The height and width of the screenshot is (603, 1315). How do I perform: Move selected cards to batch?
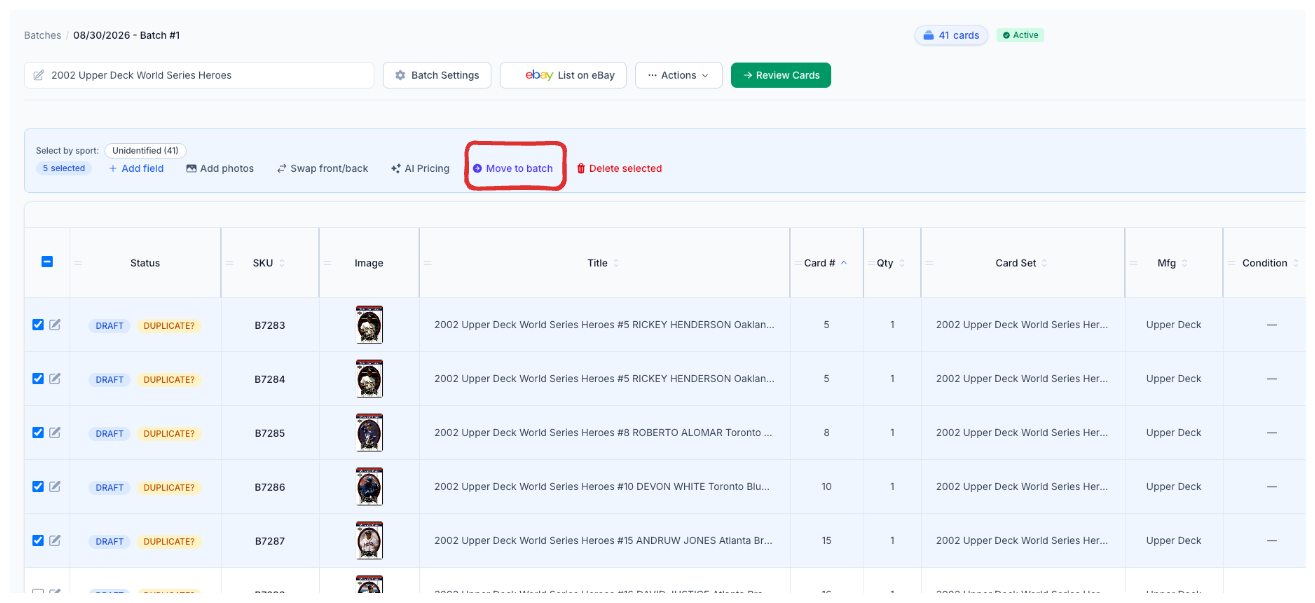coord(513,169)
